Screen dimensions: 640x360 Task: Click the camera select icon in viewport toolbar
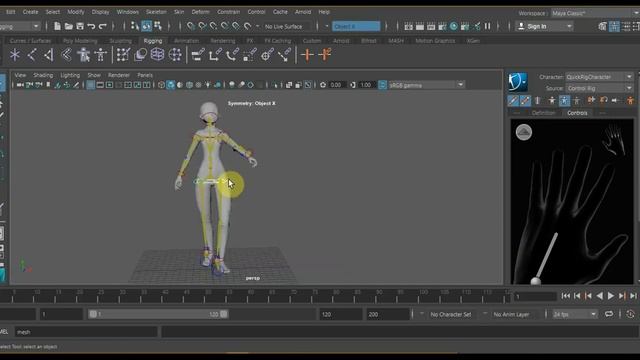click(20, 85)
